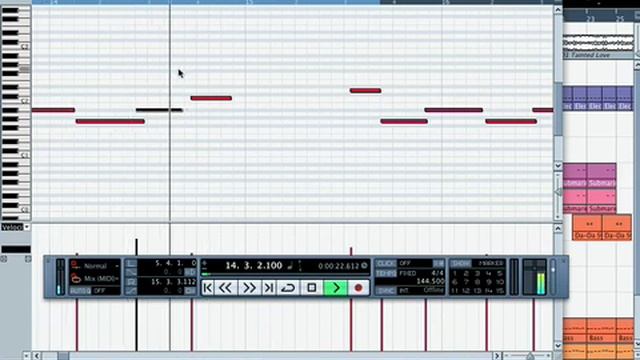Stop playback with the Stop button
640x360 pixels.
(311, 288)
